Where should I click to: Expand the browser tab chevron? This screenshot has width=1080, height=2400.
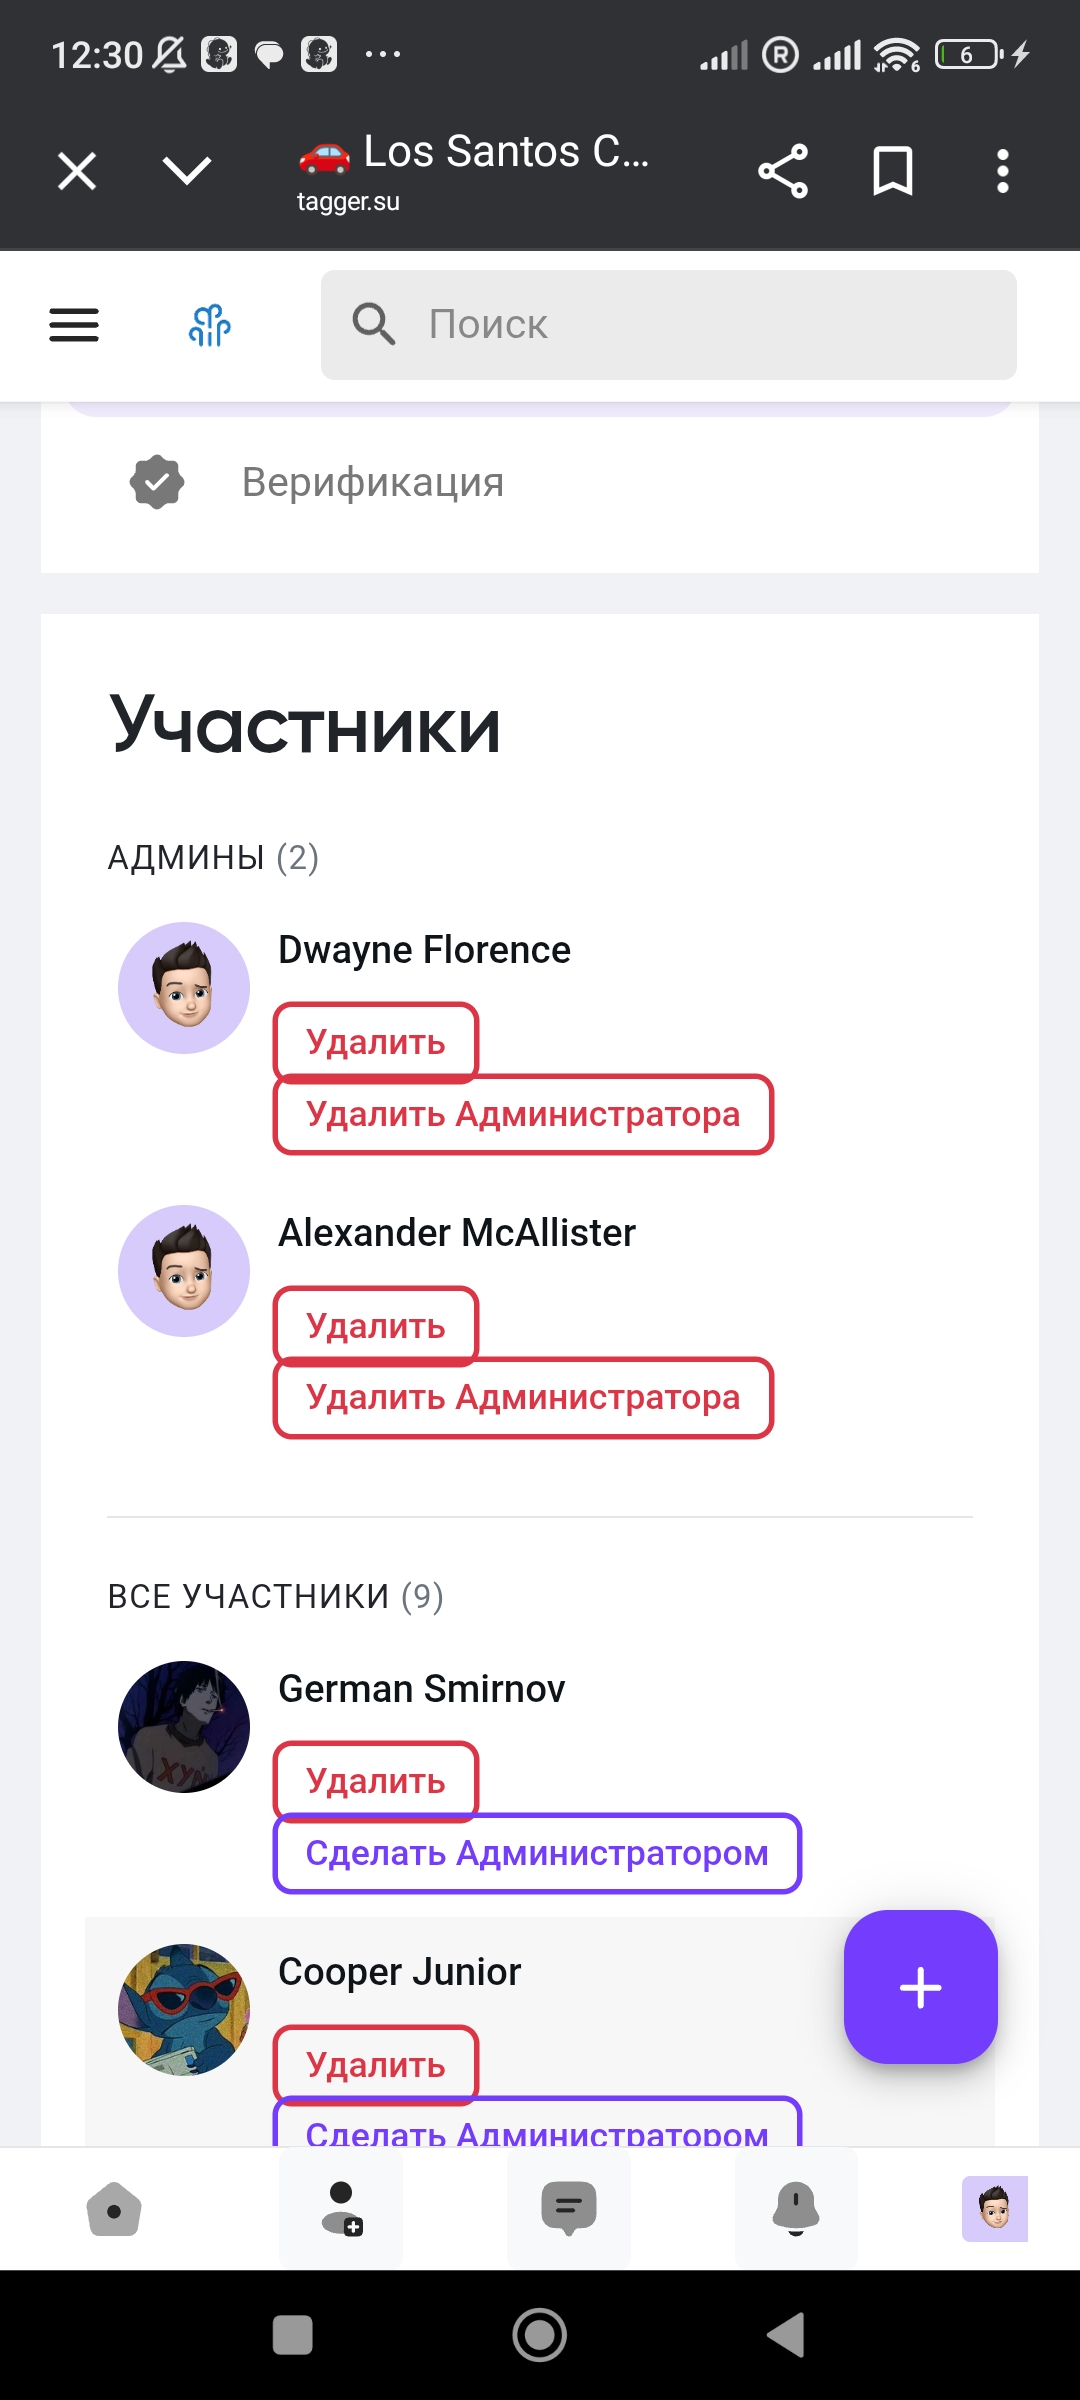click(187, 170)
